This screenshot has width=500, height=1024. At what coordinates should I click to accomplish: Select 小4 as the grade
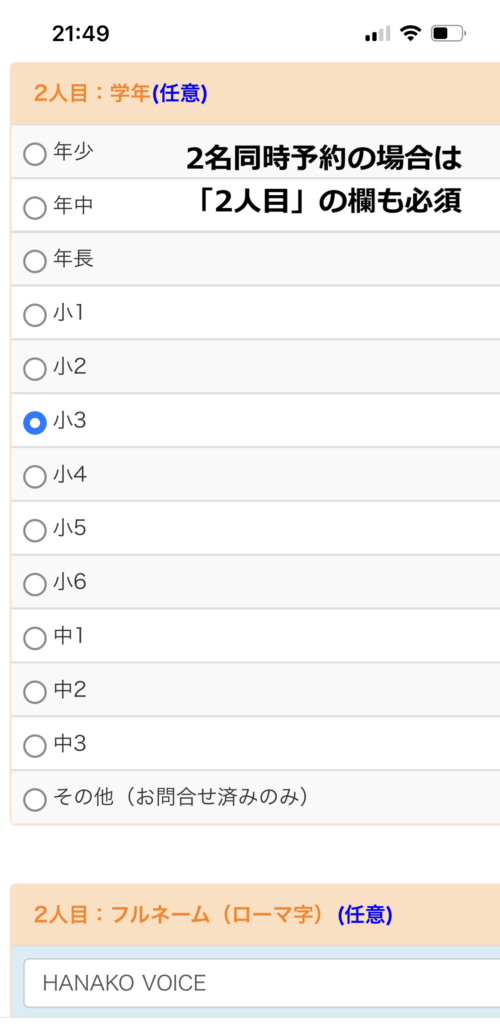click(x=35, y=477)
